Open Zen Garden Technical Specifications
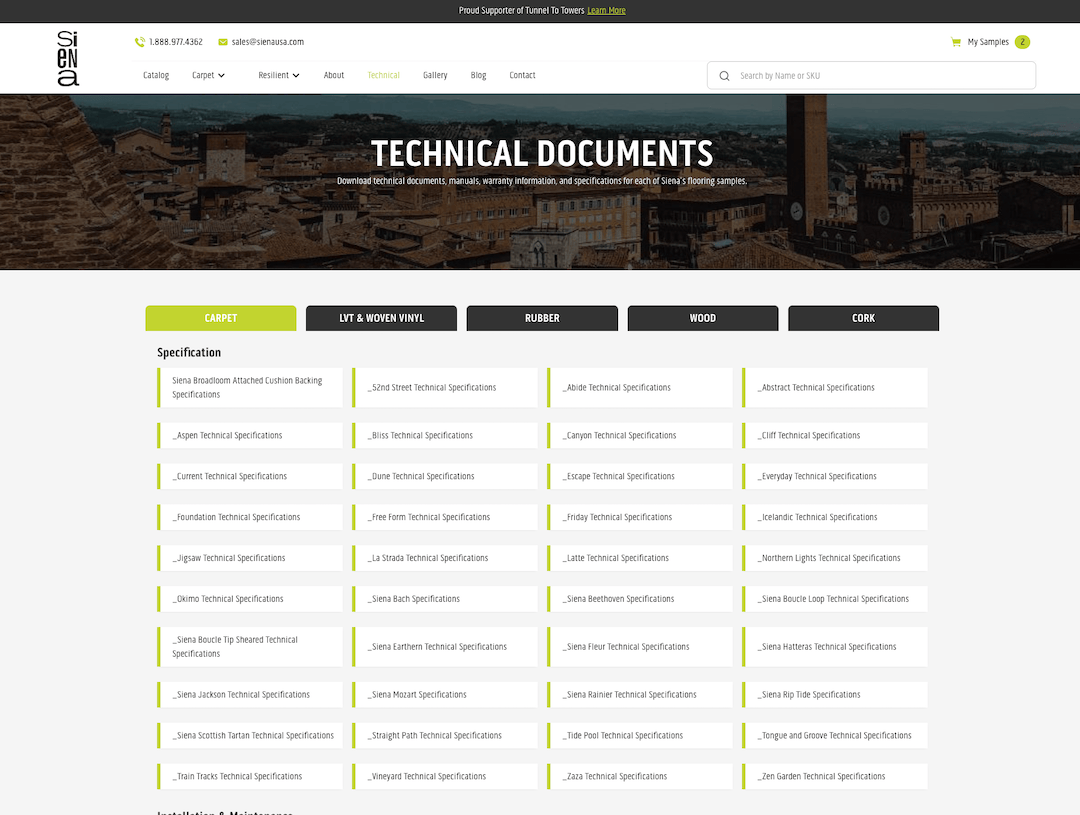This screenshot has width=1080, height=815. (x=835, y=776)
